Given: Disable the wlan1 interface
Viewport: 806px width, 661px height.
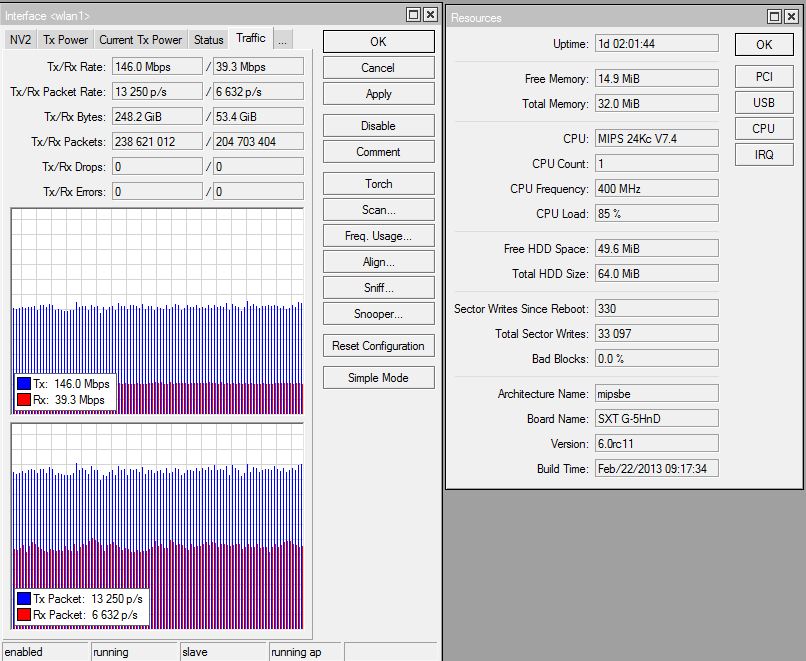Looking at the screenshot, I should click(x=378, y=126).
